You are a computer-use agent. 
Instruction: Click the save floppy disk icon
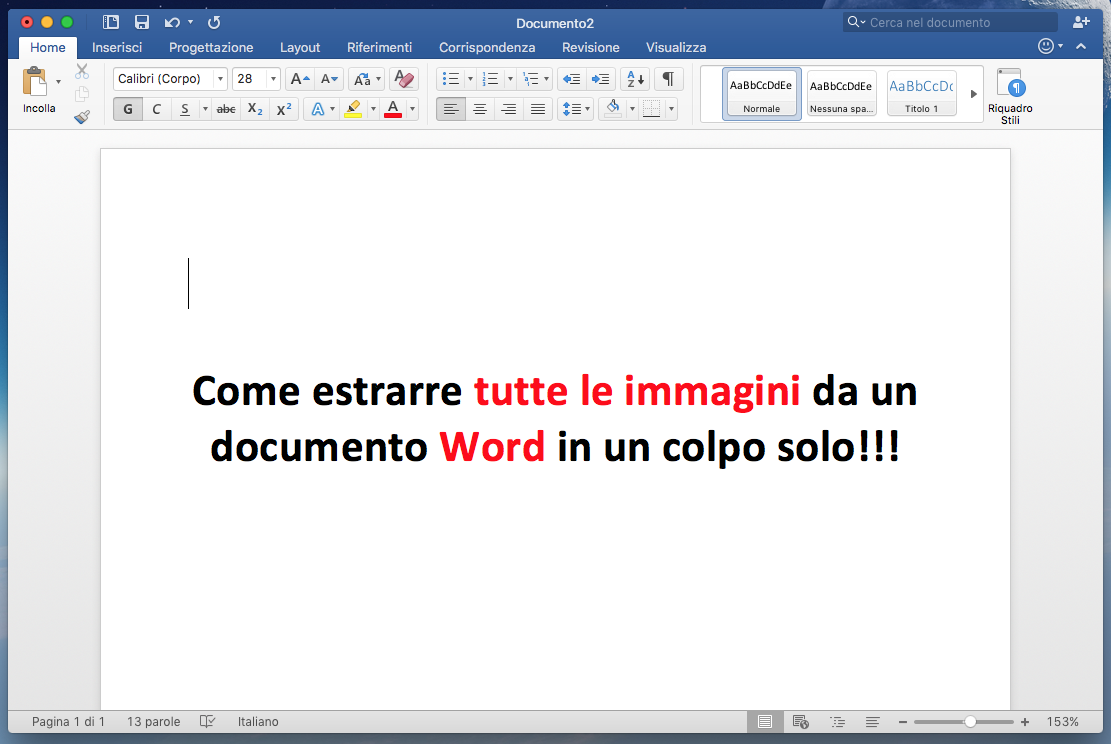[x=142, y=22]
